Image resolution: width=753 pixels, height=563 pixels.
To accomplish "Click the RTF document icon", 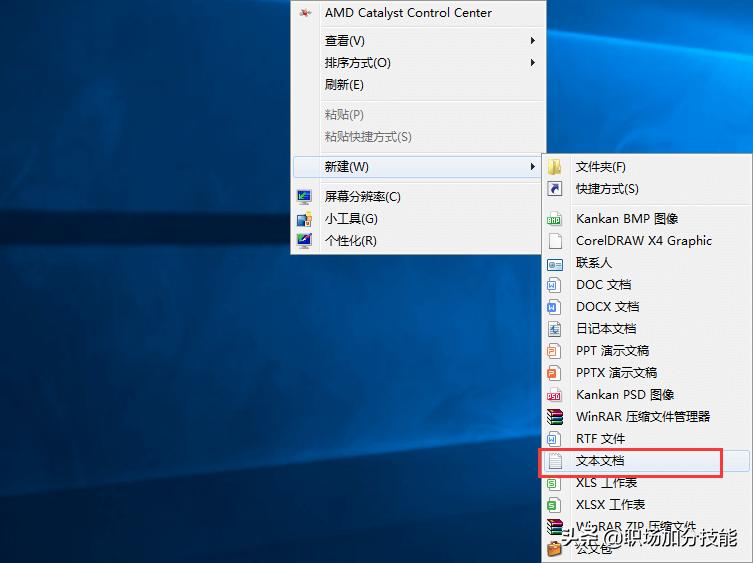I will (x=554, y=439).
